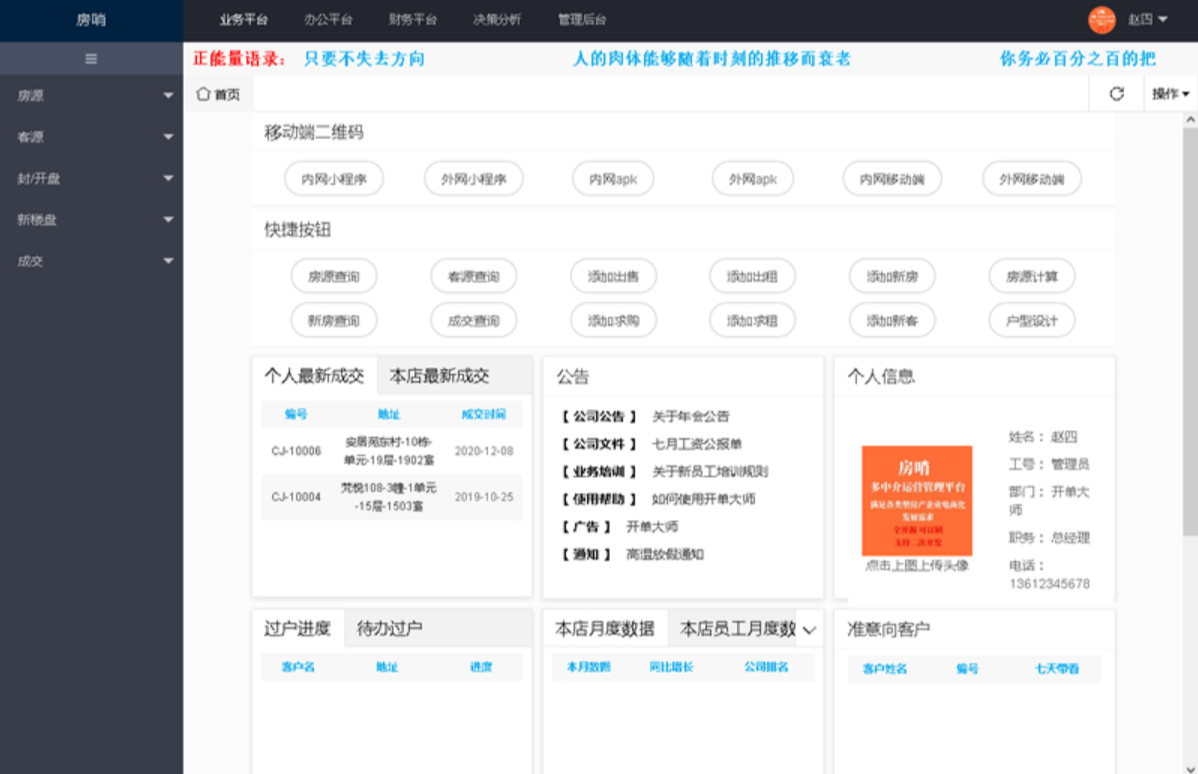Click the orange profile image to upload avatar
Screen dimensions: 1198x774
click(x=917, y=500)
